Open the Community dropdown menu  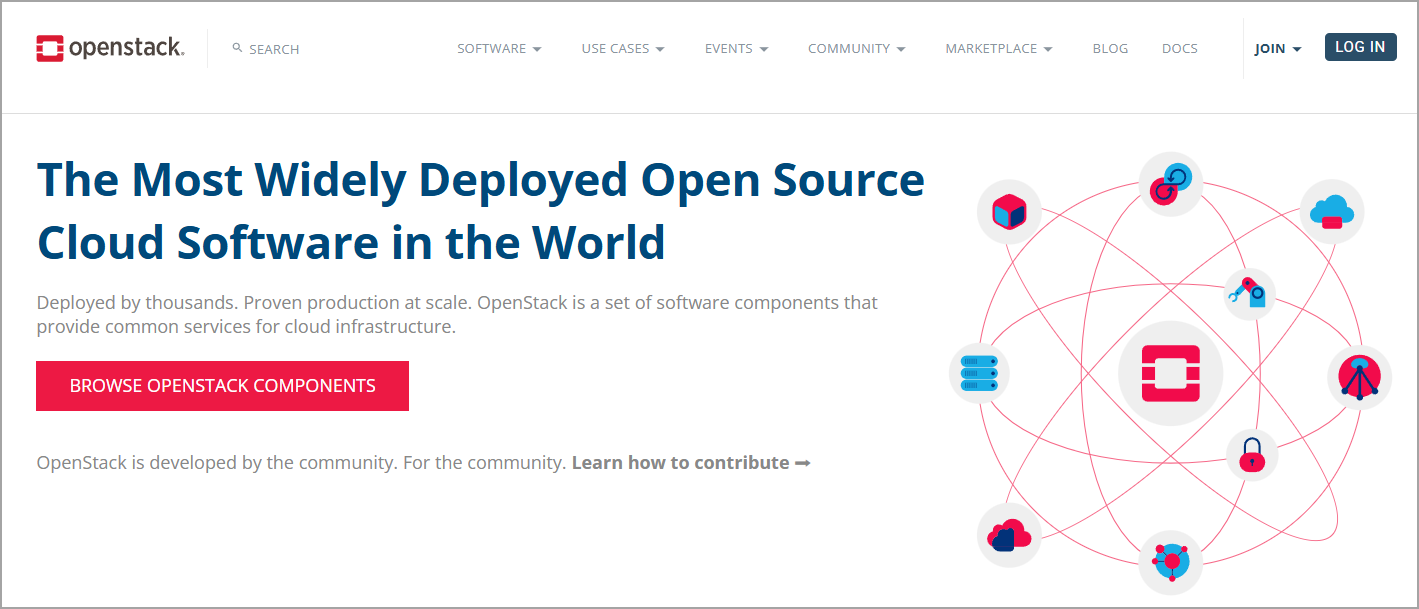coord(857,49)
